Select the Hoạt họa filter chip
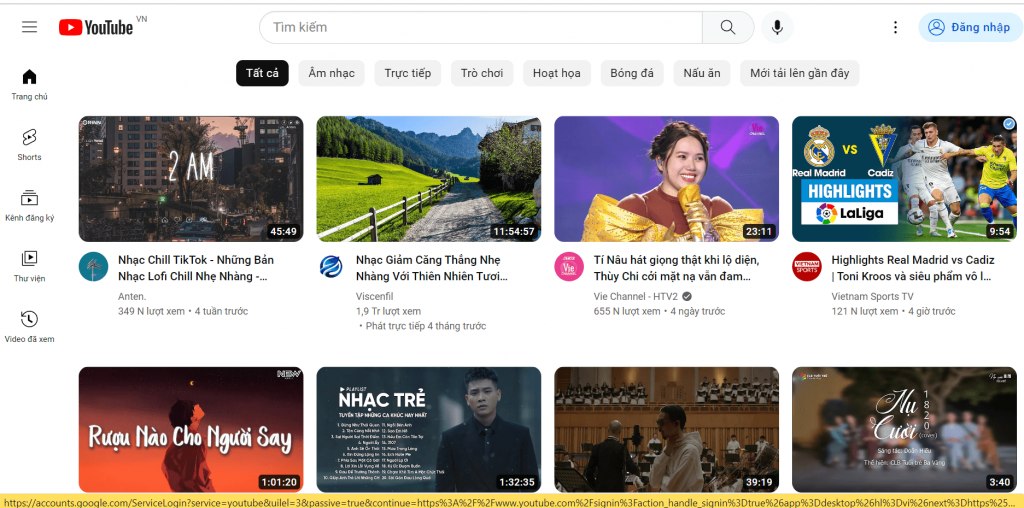This screenshot has height=508, width=1024. click(x=556, y=73)
